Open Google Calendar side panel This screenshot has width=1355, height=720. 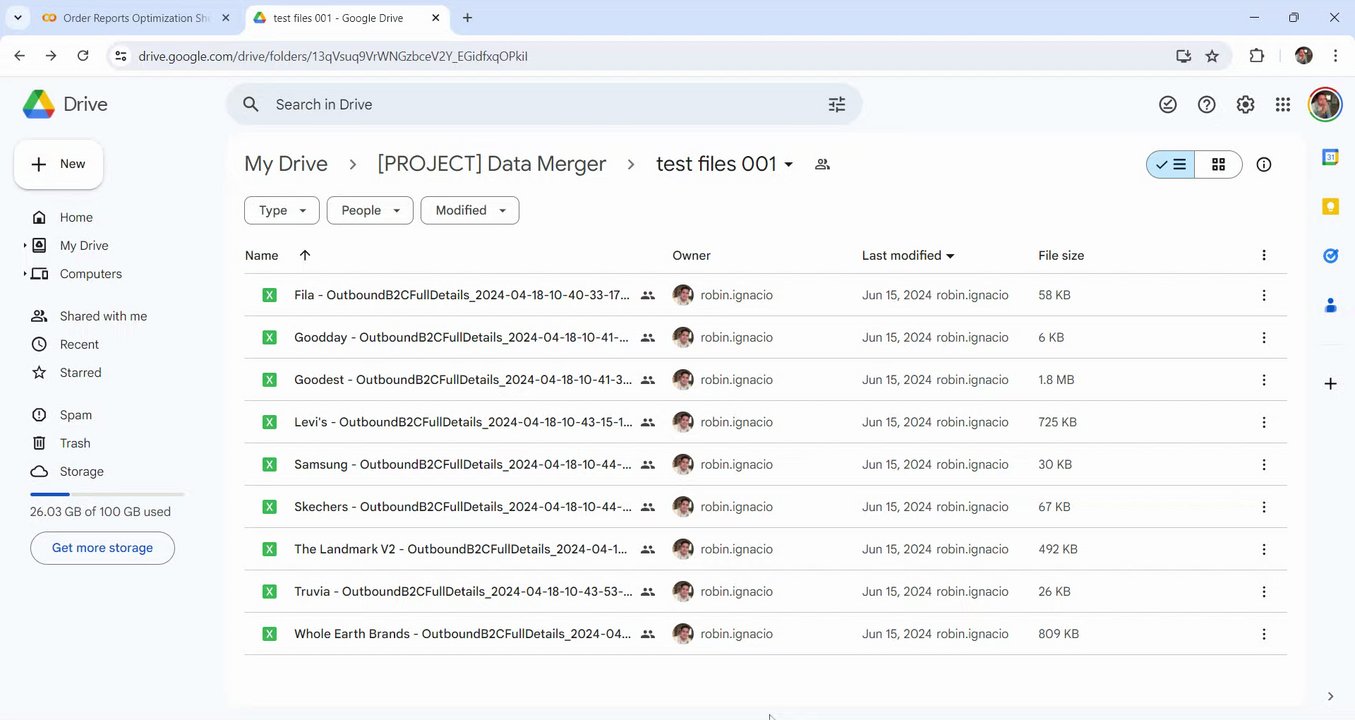click(1330, 157)
